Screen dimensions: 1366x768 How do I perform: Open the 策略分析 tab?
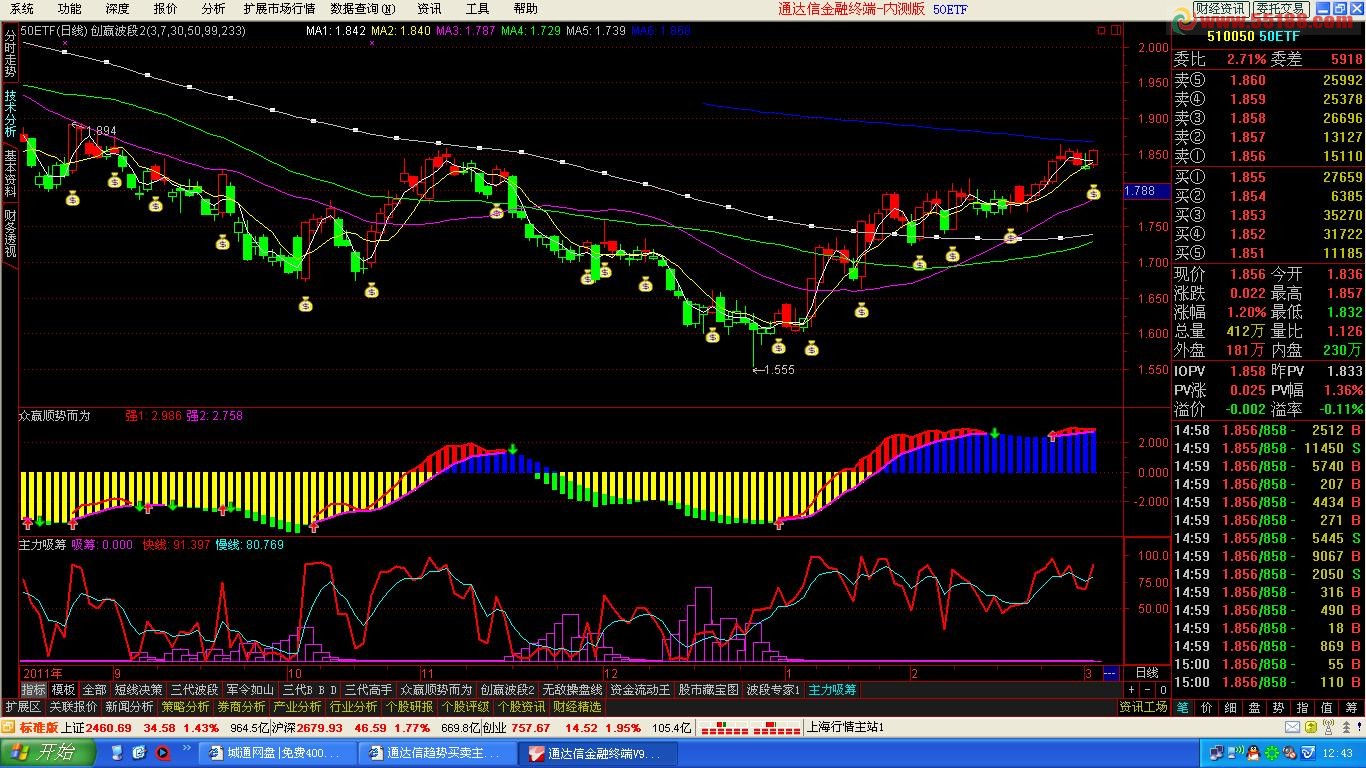(185, 707)
